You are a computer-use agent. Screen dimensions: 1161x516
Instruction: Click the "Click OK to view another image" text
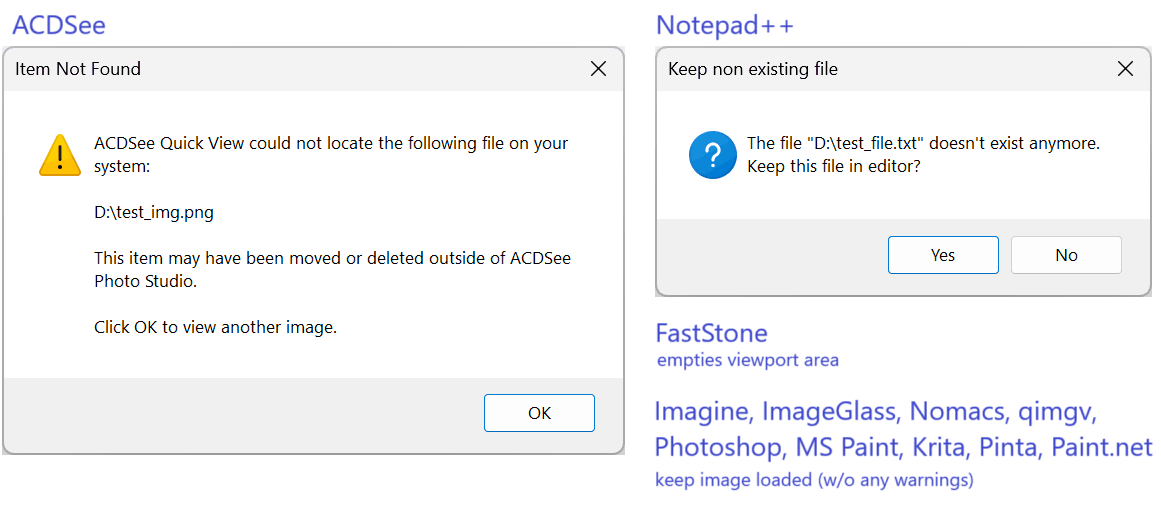point(215,327)
